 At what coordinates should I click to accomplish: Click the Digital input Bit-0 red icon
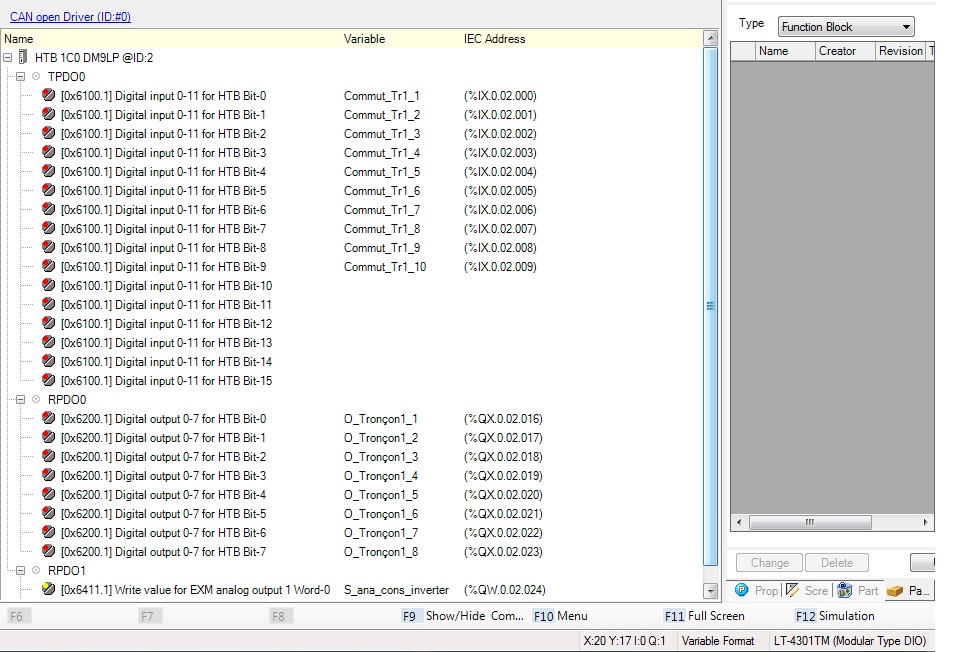(49, 96)
